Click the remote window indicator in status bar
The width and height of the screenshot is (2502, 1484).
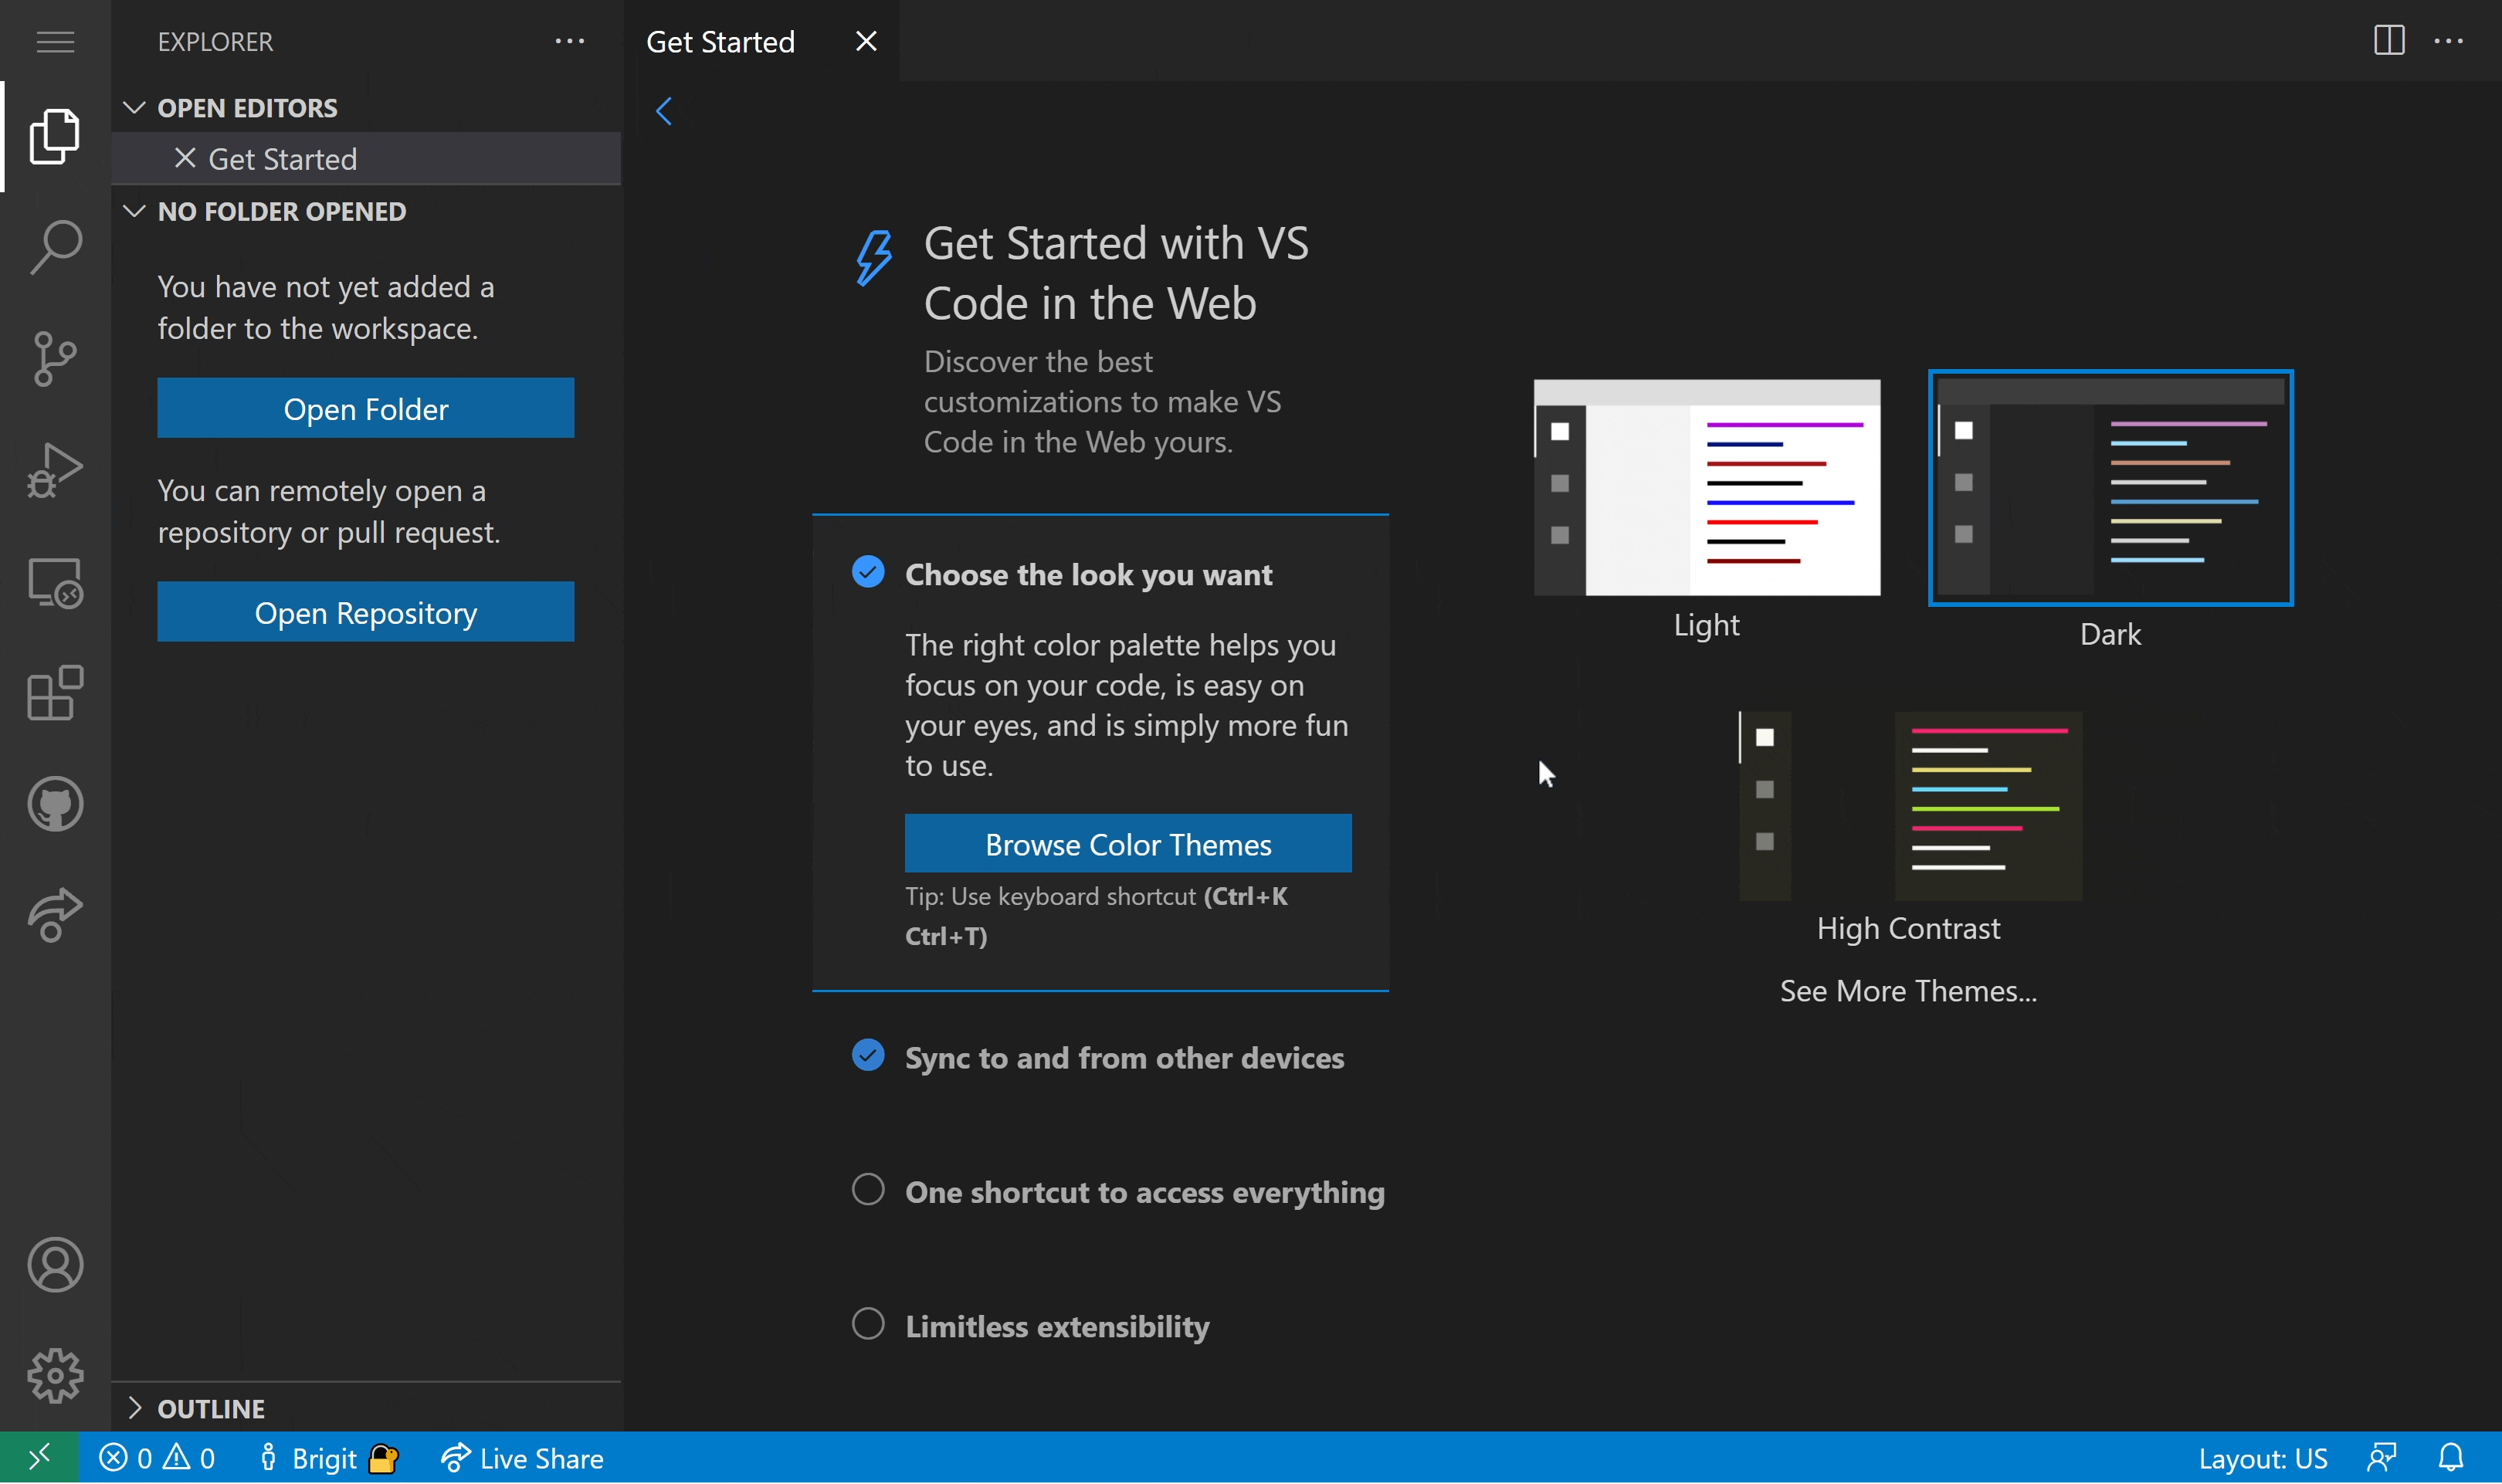pyautogui.click(x=39, y=1458)
